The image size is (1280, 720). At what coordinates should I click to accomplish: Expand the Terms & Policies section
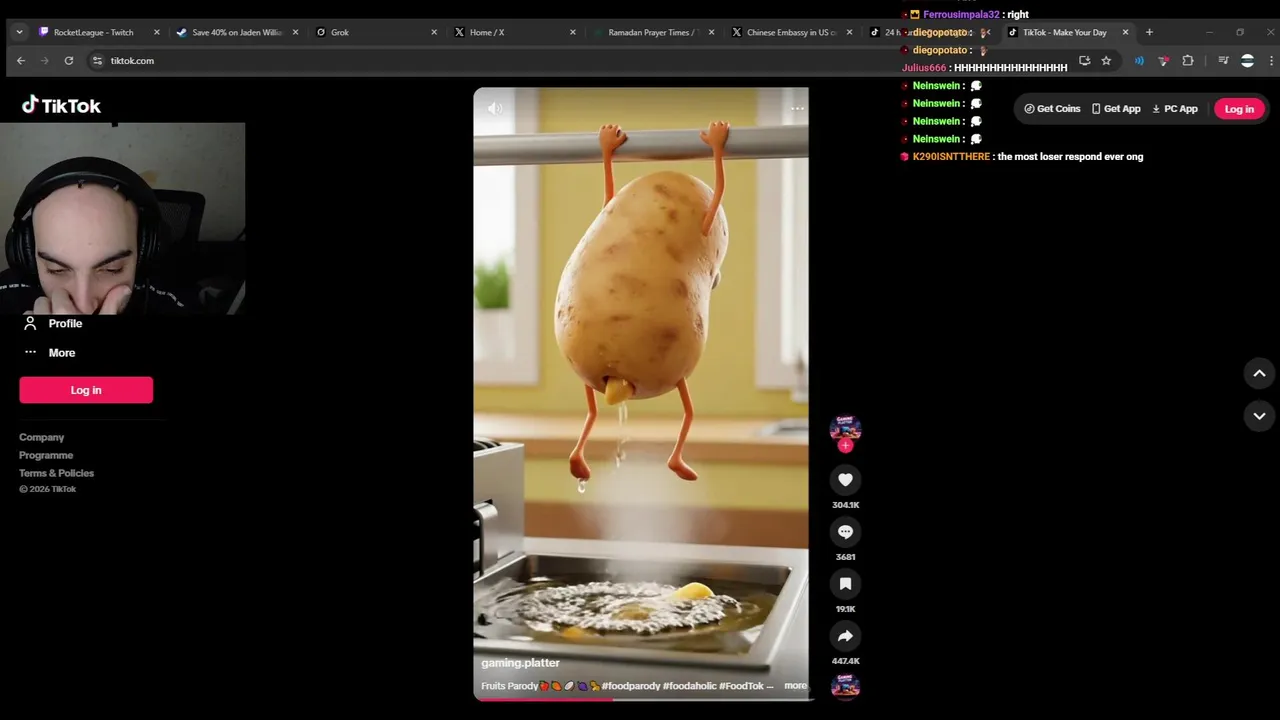pyautogui.click(x=56, y=473)
